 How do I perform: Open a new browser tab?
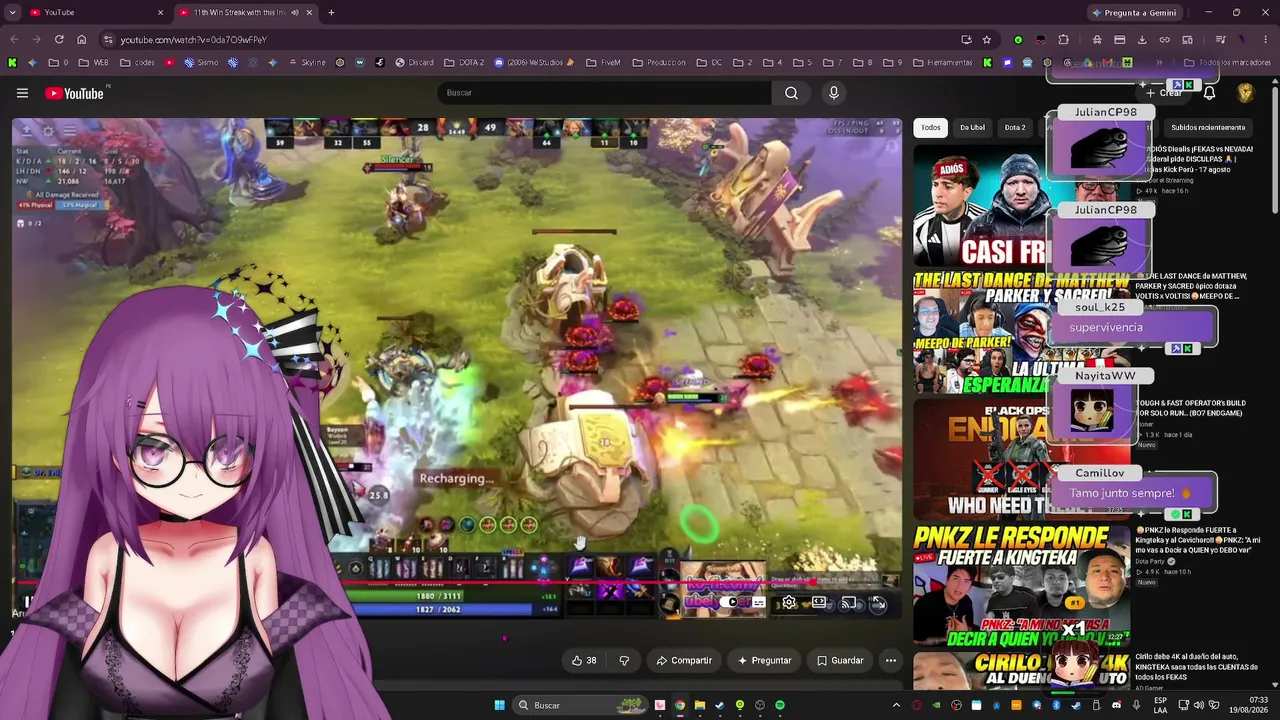pyautogui.click(x=331, y=12)
